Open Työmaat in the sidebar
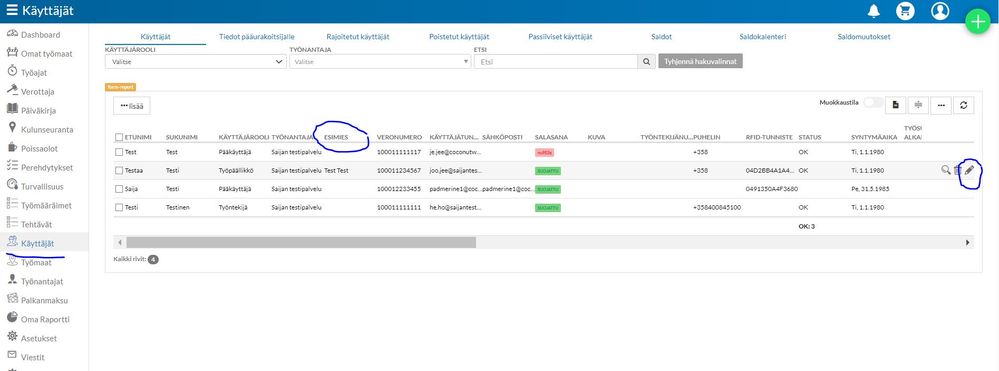This screenshot has height=371, width=999. coord(29,262)
